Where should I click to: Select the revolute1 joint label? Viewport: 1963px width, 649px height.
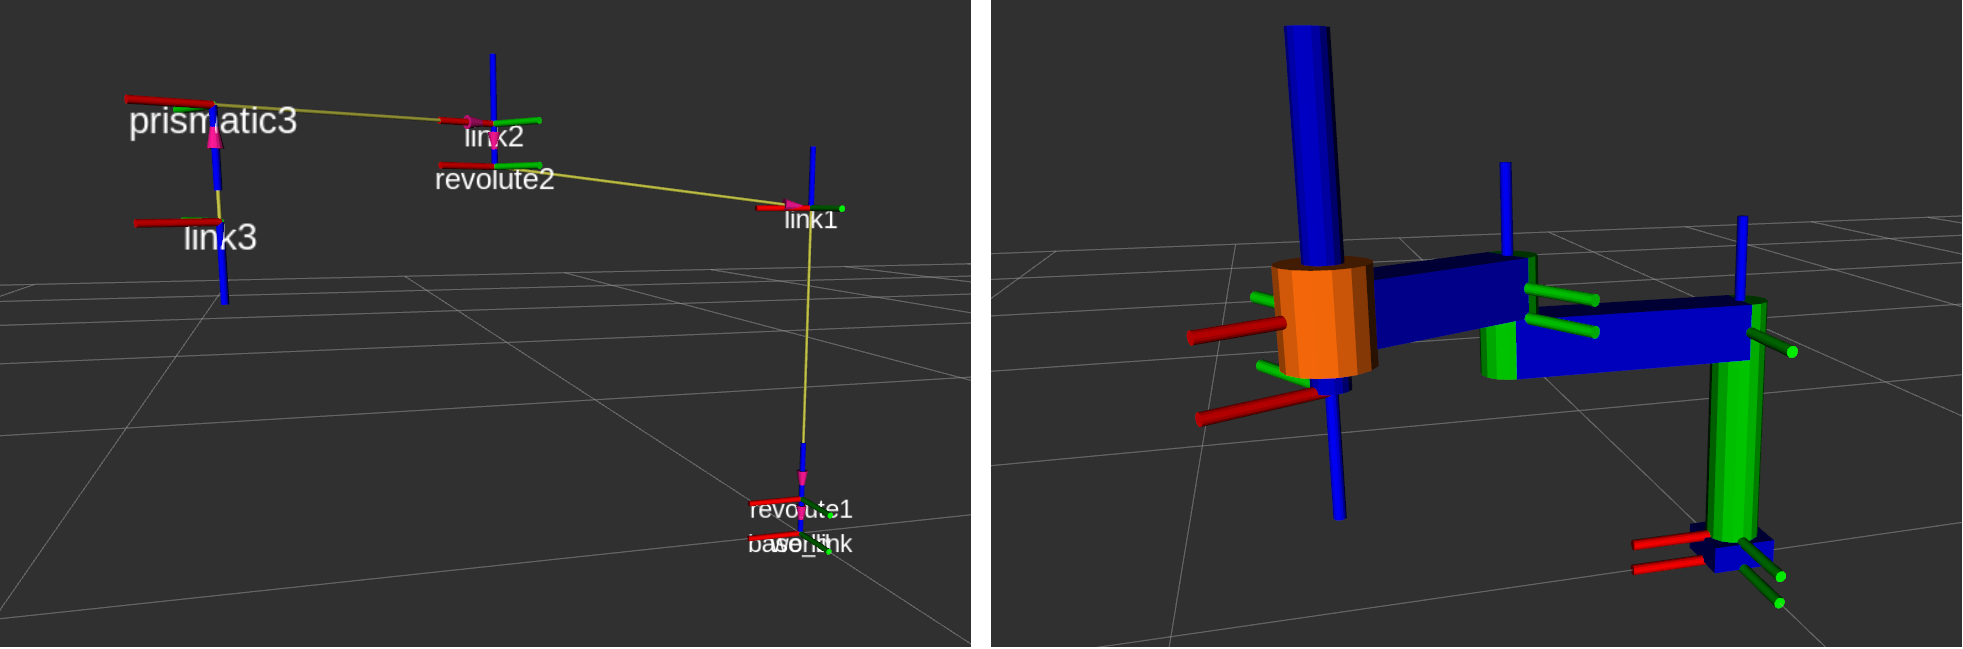[x=800, y=510]
